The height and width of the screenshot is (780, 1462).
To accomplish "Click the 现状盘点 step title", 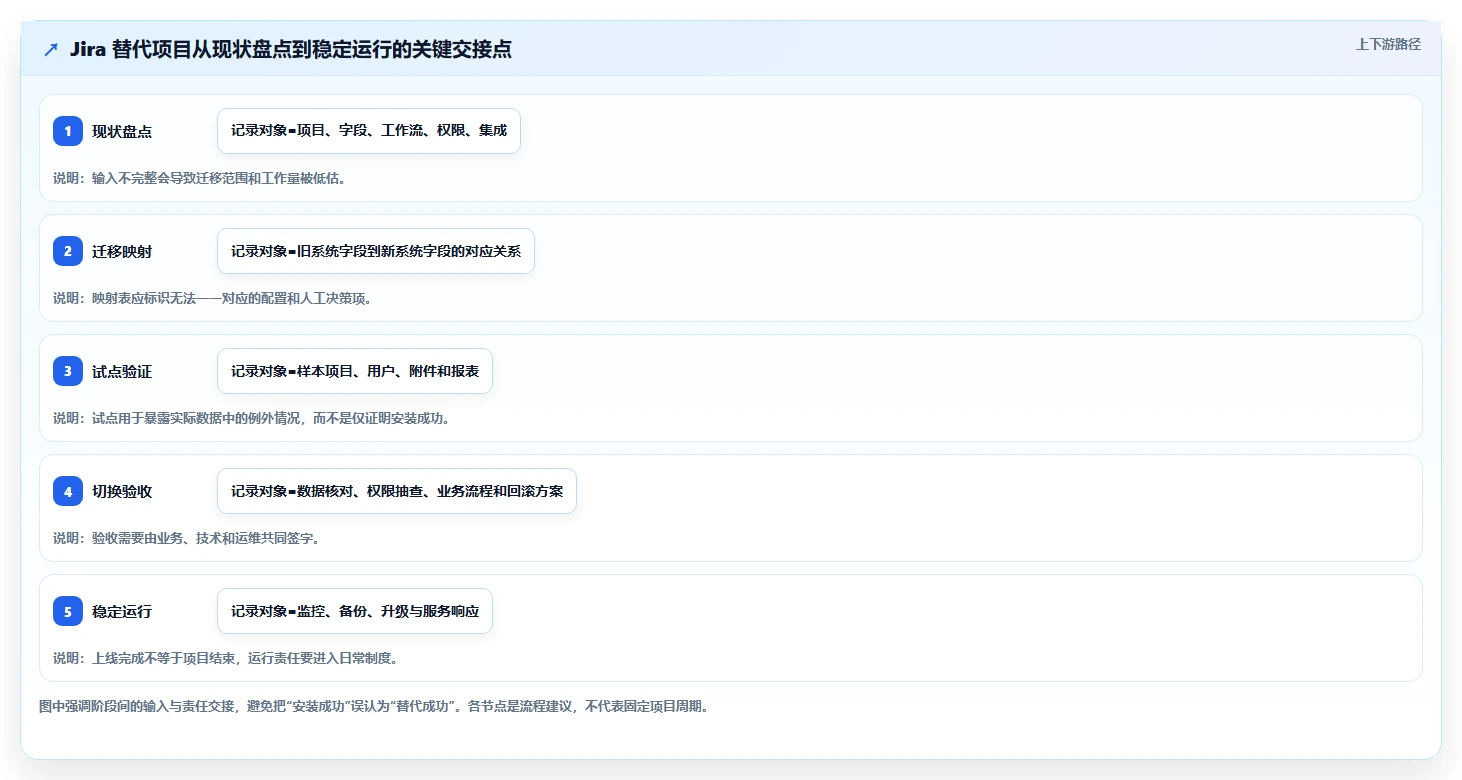I will pyautogui.click(x=122, y=131).
